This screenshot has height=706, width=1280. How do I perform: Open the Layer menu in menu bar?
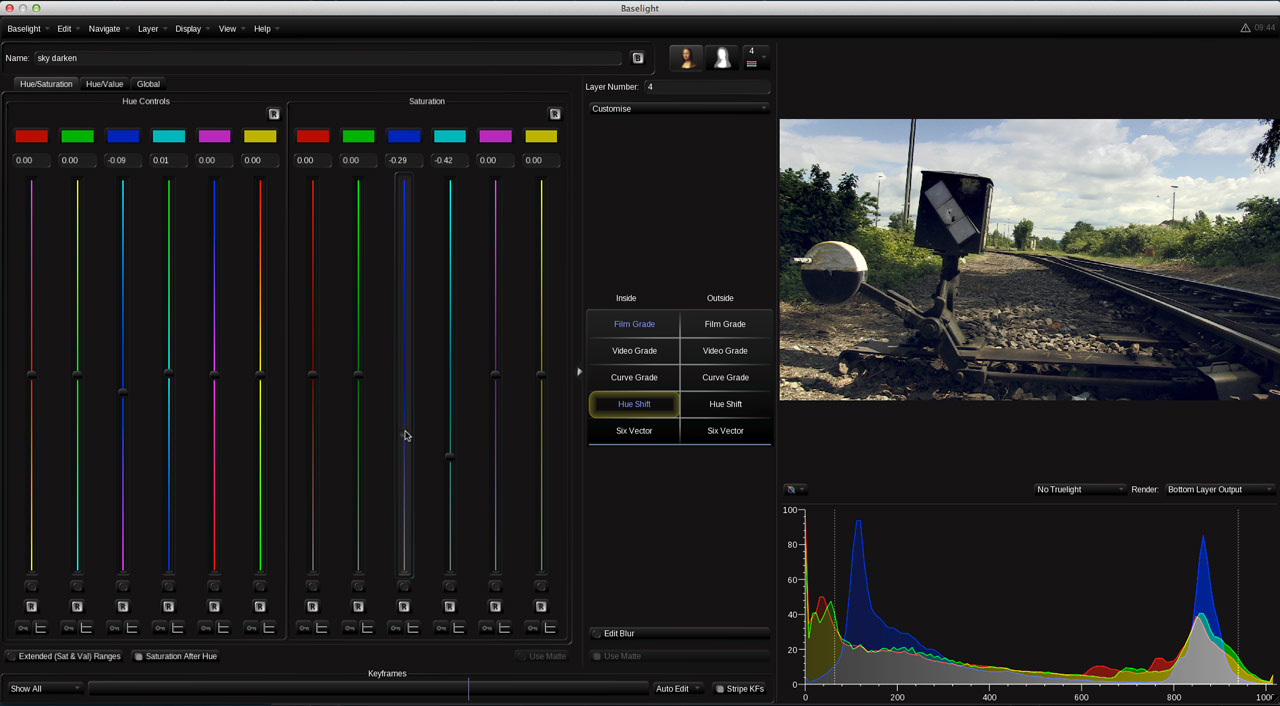(149, 29)
